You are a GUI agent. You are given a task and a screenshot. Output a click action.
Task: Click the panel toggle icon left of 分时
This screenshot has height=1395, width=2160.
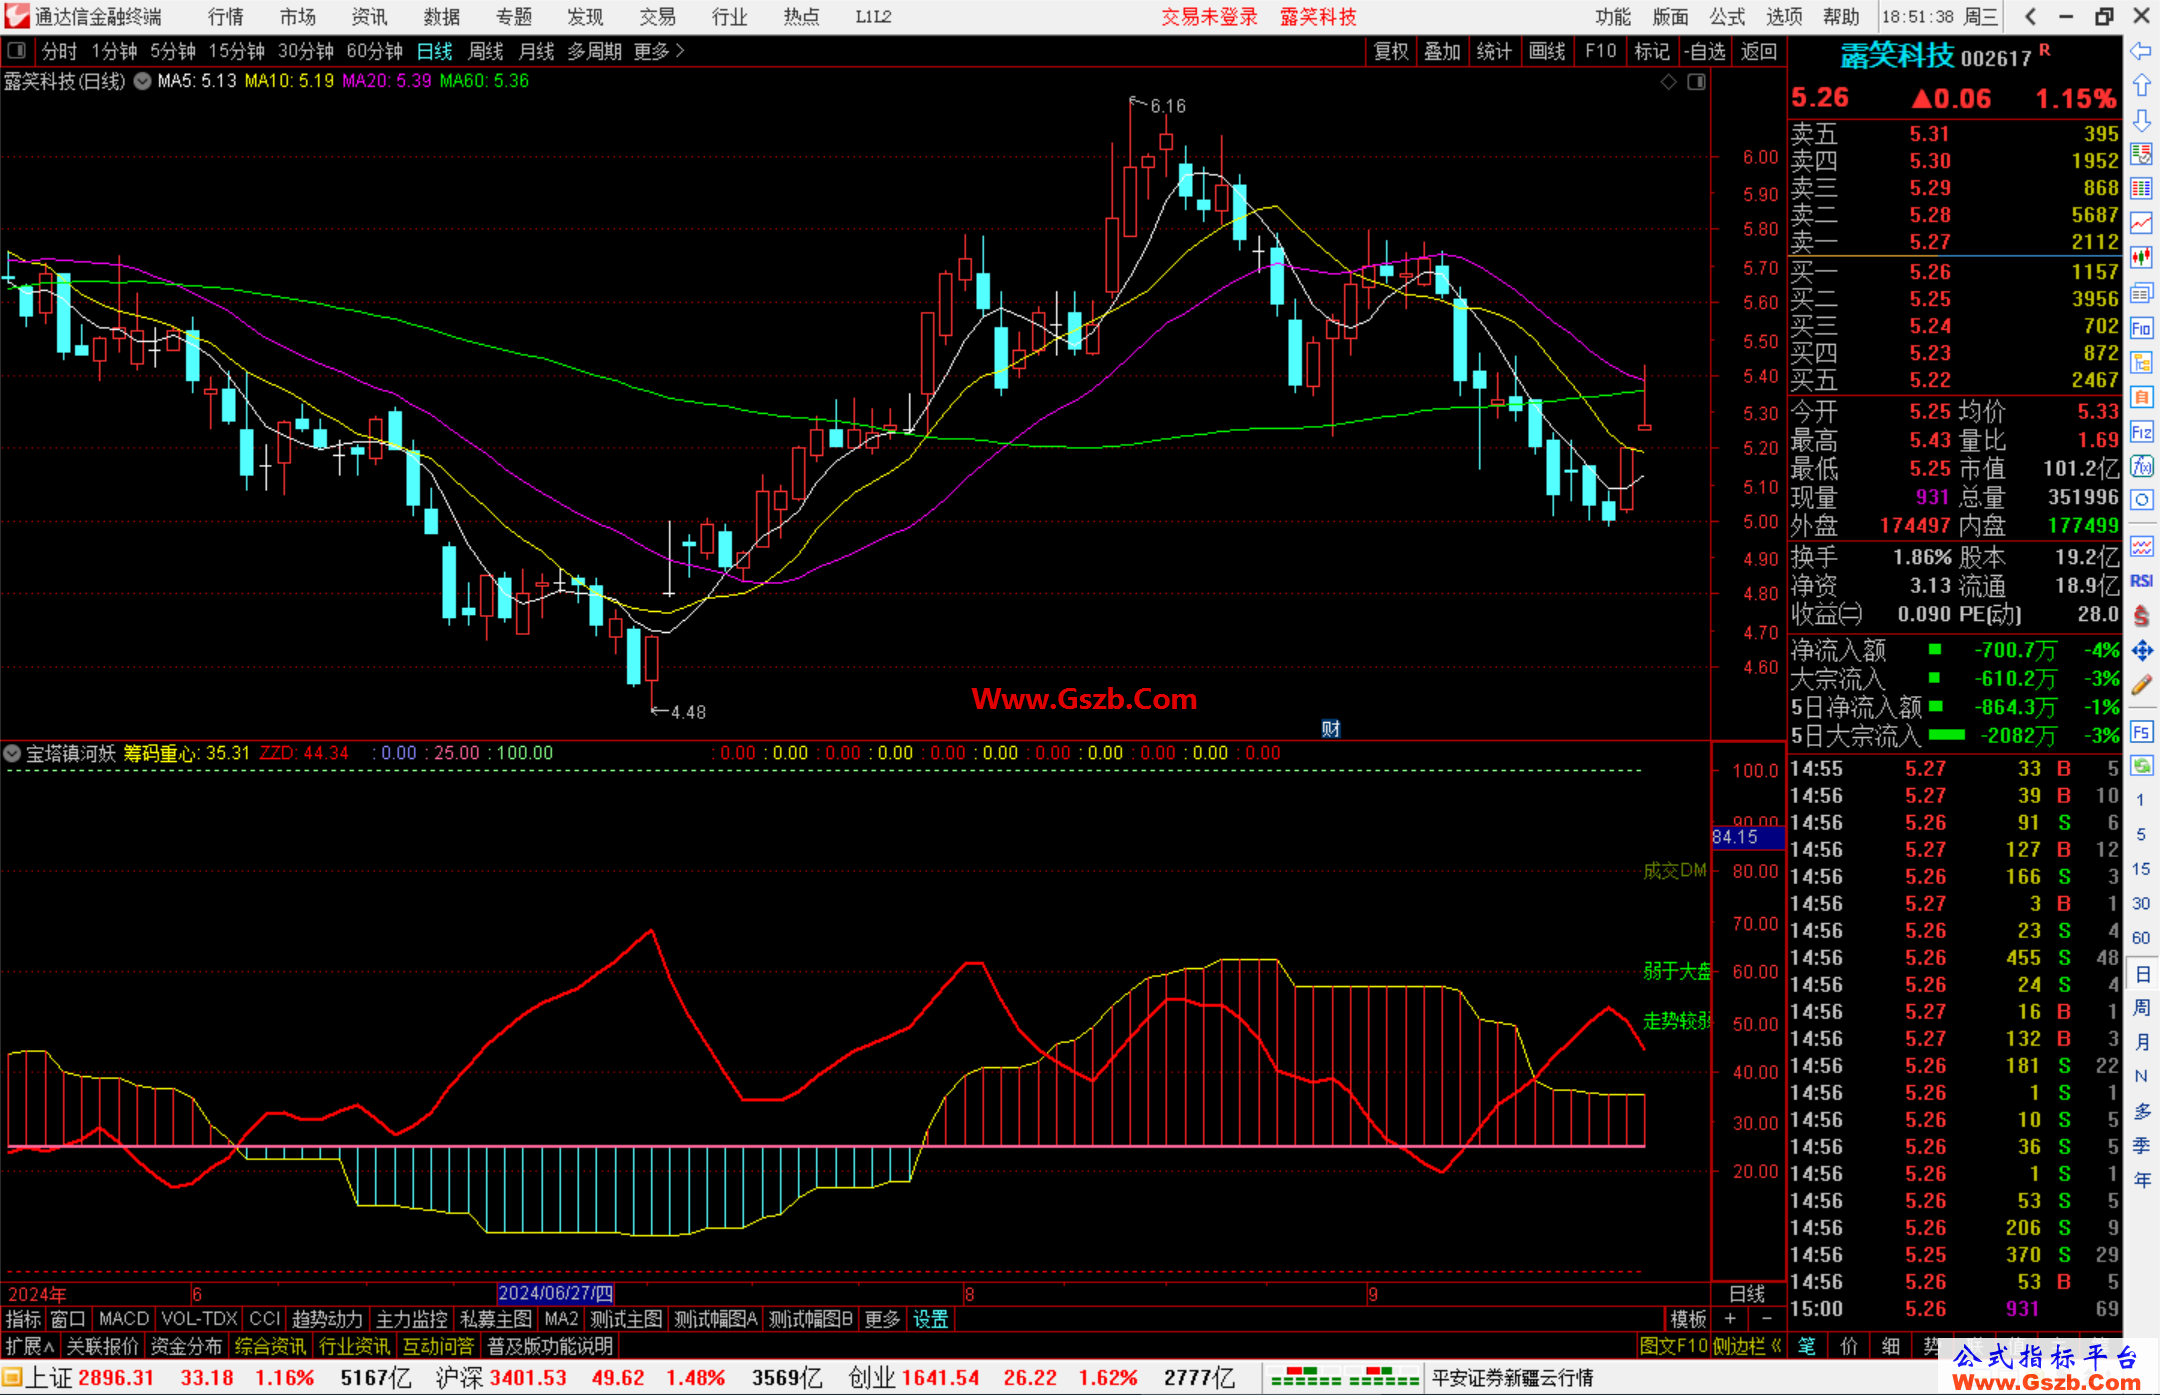click(x=17, y=50)
